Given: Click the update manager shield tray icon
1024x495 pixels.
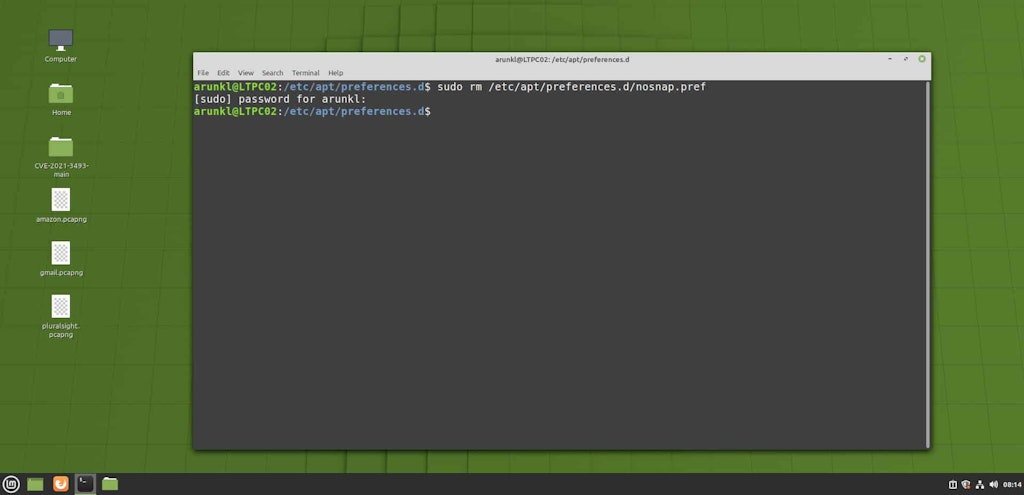Looking at the screenshot, I should 966,485.
